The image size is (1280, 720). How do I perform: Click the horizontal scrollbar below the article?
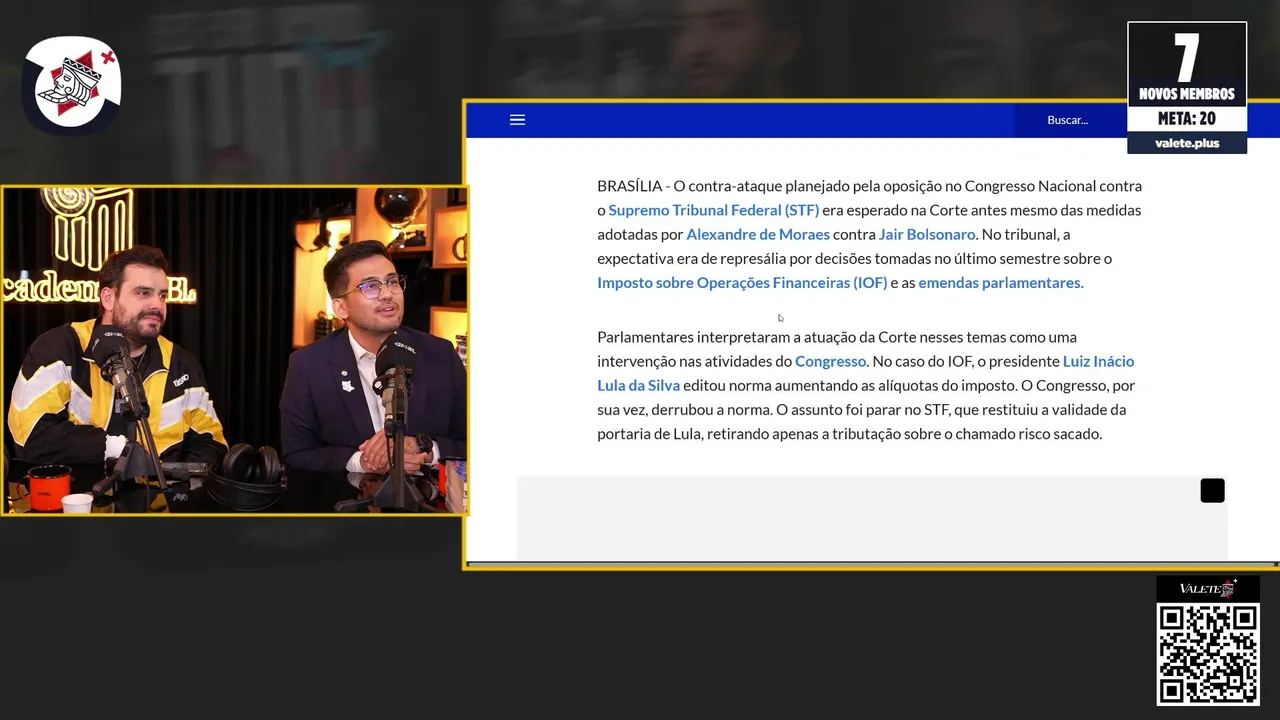pos(870,565)
